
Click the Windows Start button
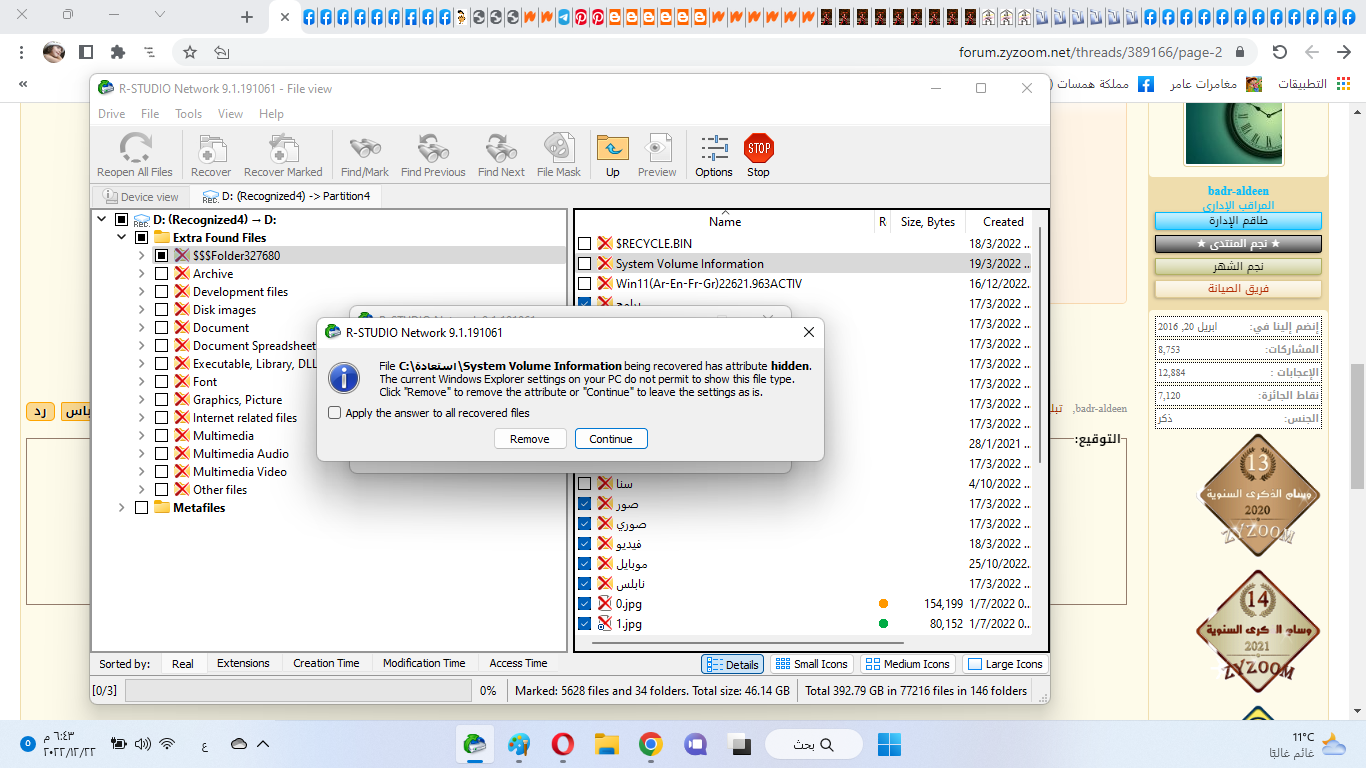pos(889,744)
